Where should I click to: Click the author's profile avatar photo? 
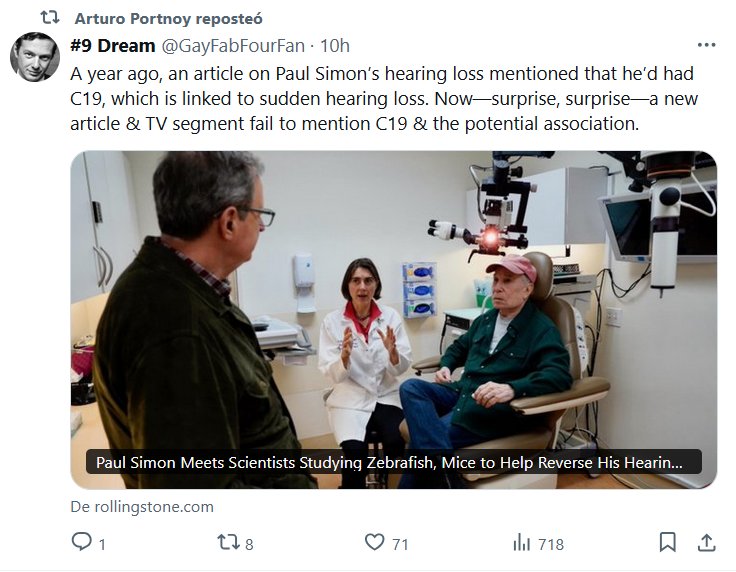[35, 57]
